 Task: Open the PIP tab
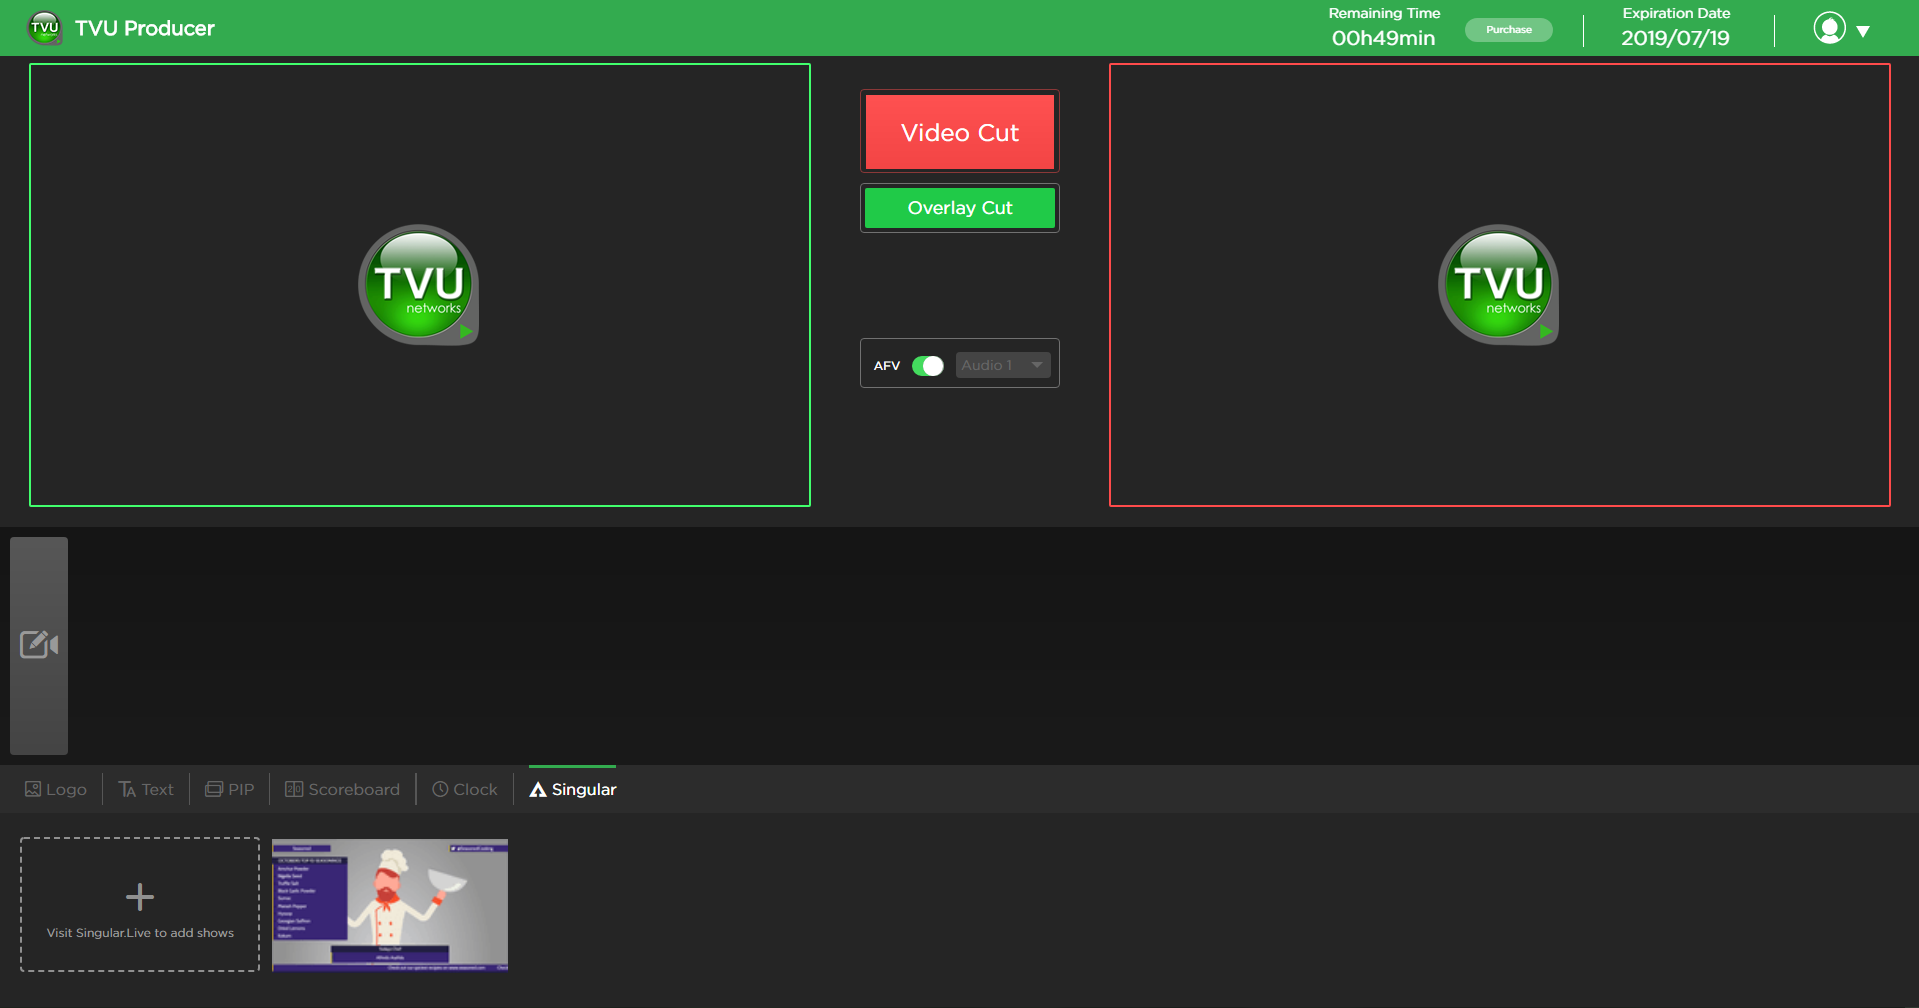230,789
